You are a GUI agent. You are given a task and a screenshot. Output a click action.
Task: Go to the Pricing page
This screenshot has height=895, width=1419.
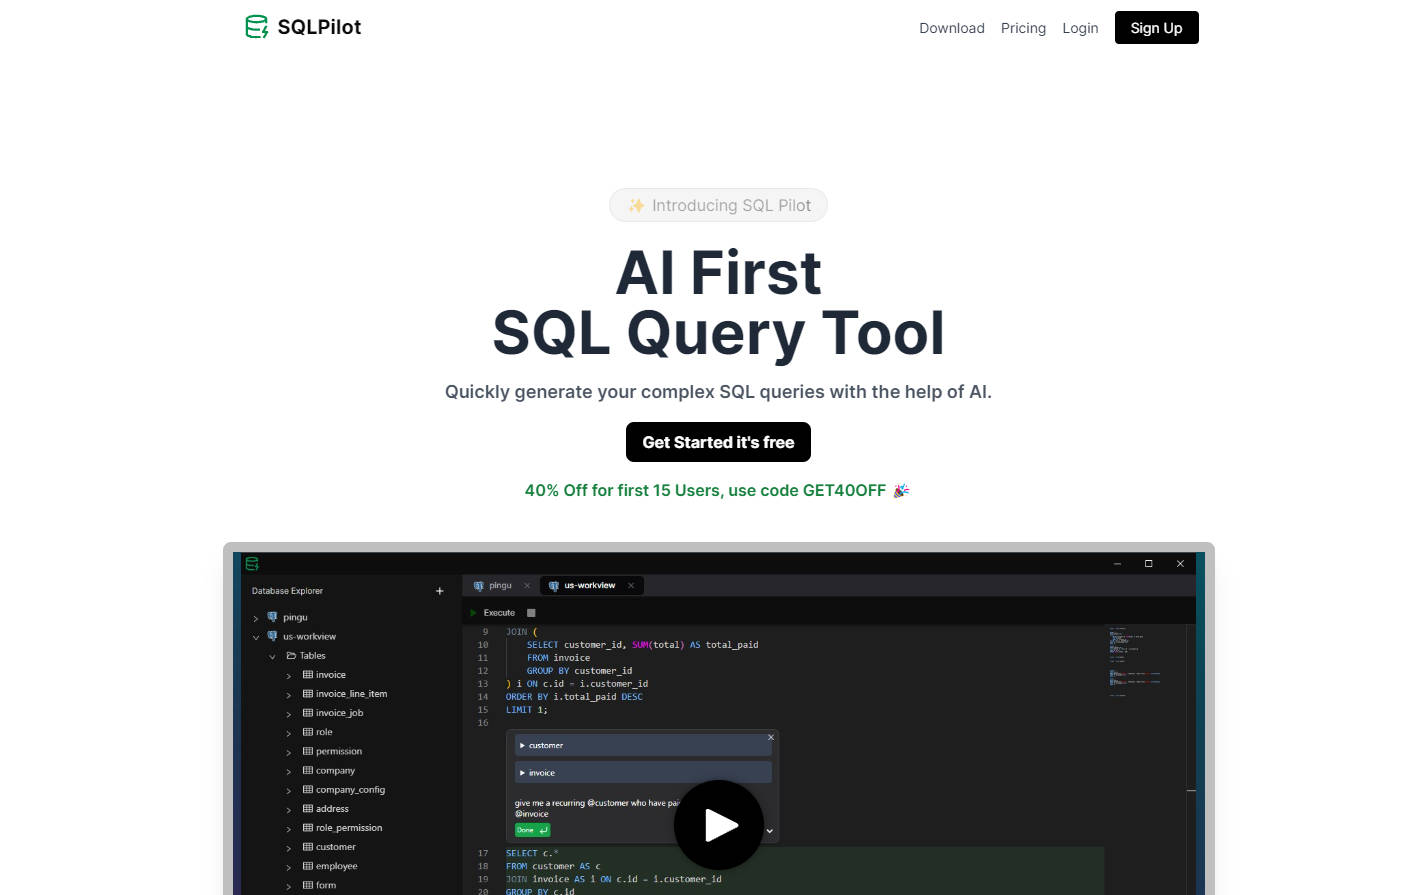[1023, 28]
